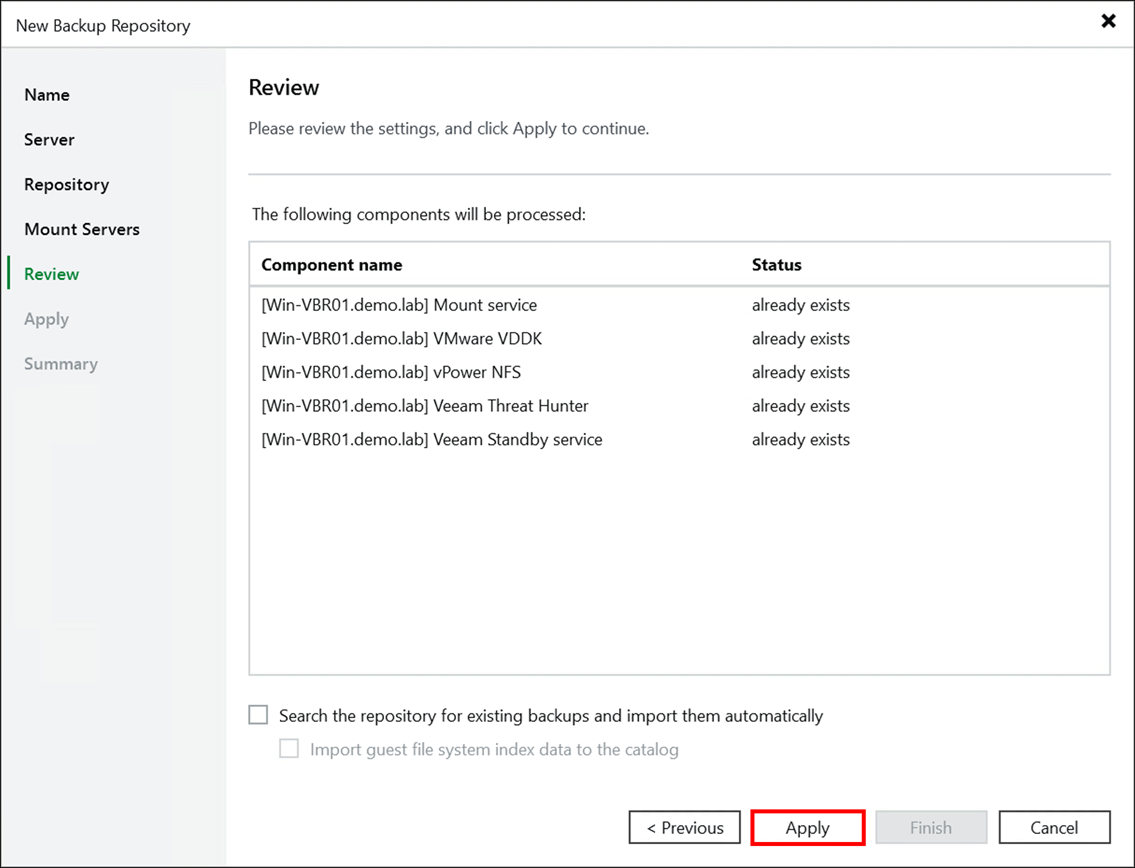Screen dimensions: 1135x868
Task: Click the disabled Finish button
Action: 930,827
